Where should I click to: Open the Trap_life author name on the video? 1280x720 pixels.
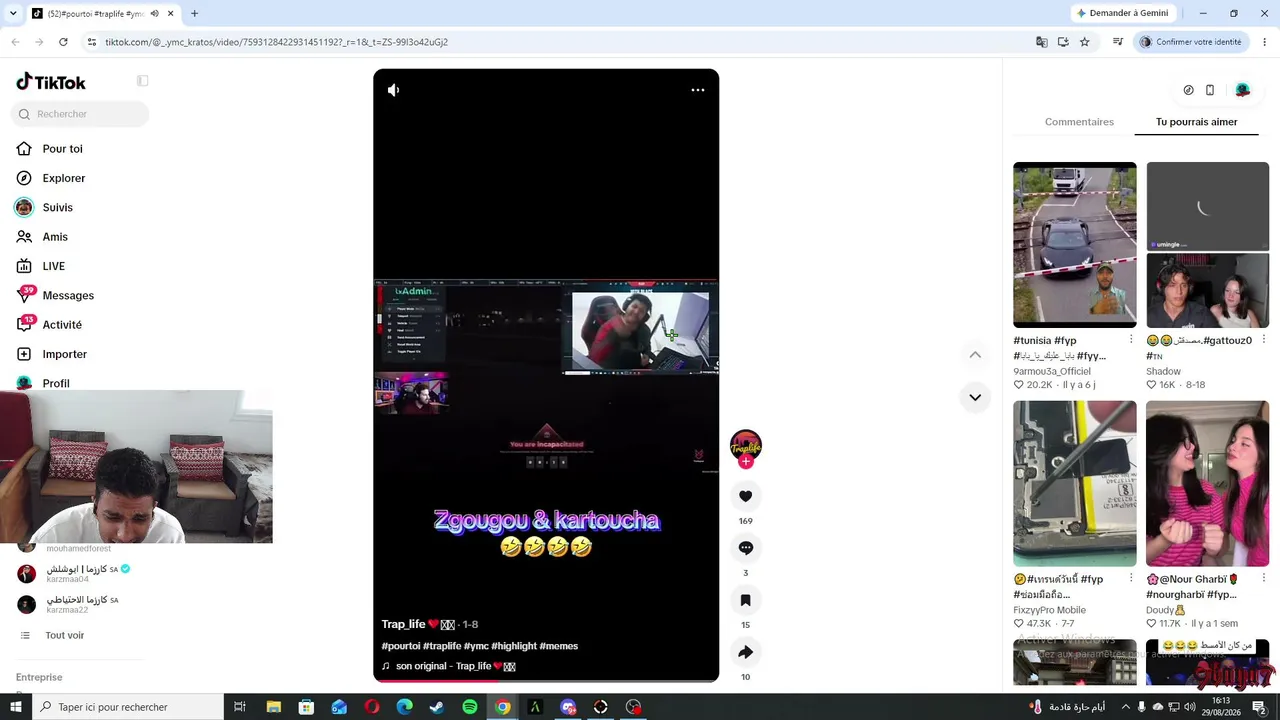[x=404, y=624]
